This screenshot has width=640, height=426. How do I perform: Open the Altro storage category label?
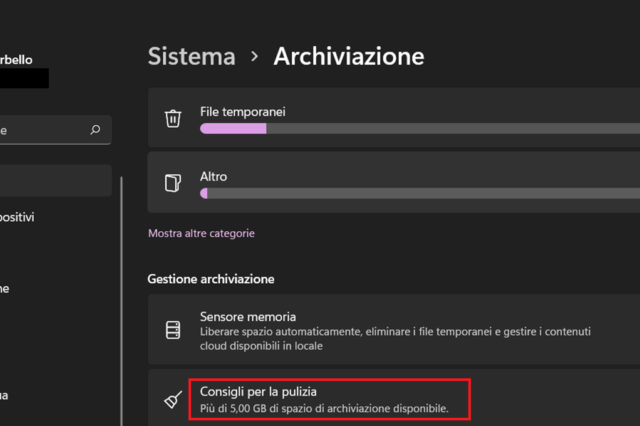[x=213, y=176]
